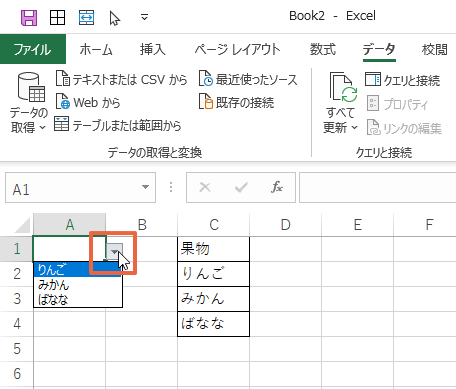Click the formula bar resize dots handle
This screenshot has width=456, height=389.
[x=171, y=187]
